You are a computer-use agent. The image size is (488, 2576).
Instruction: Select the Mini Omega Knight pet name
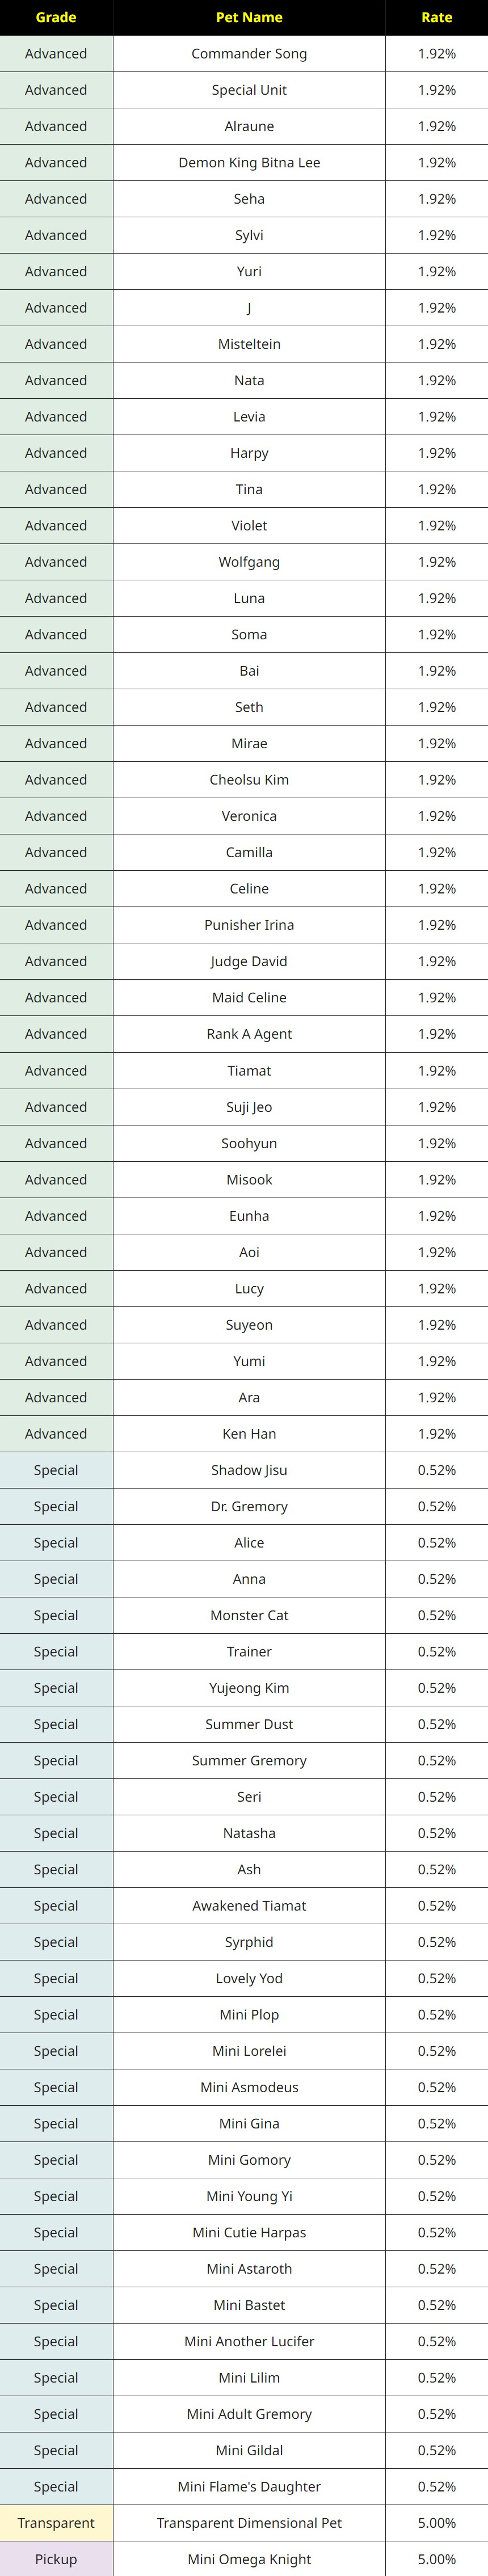tap(249, 2559)
